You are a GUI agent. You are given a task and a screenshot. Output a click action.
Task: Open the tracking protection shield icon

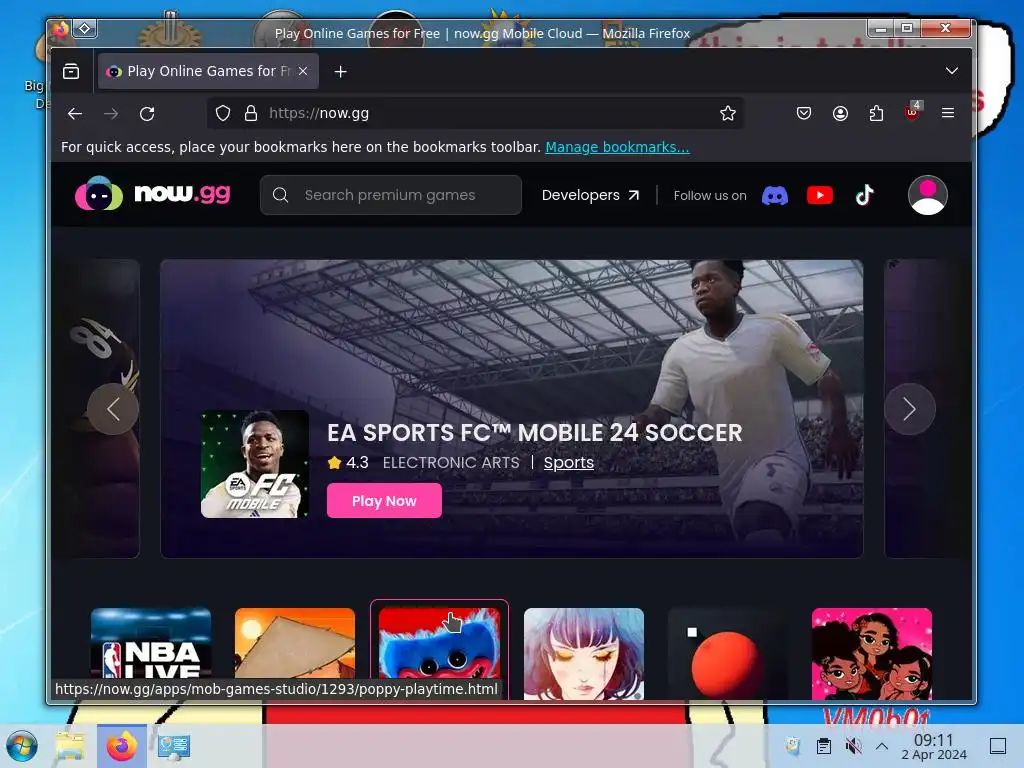point(223,114)
